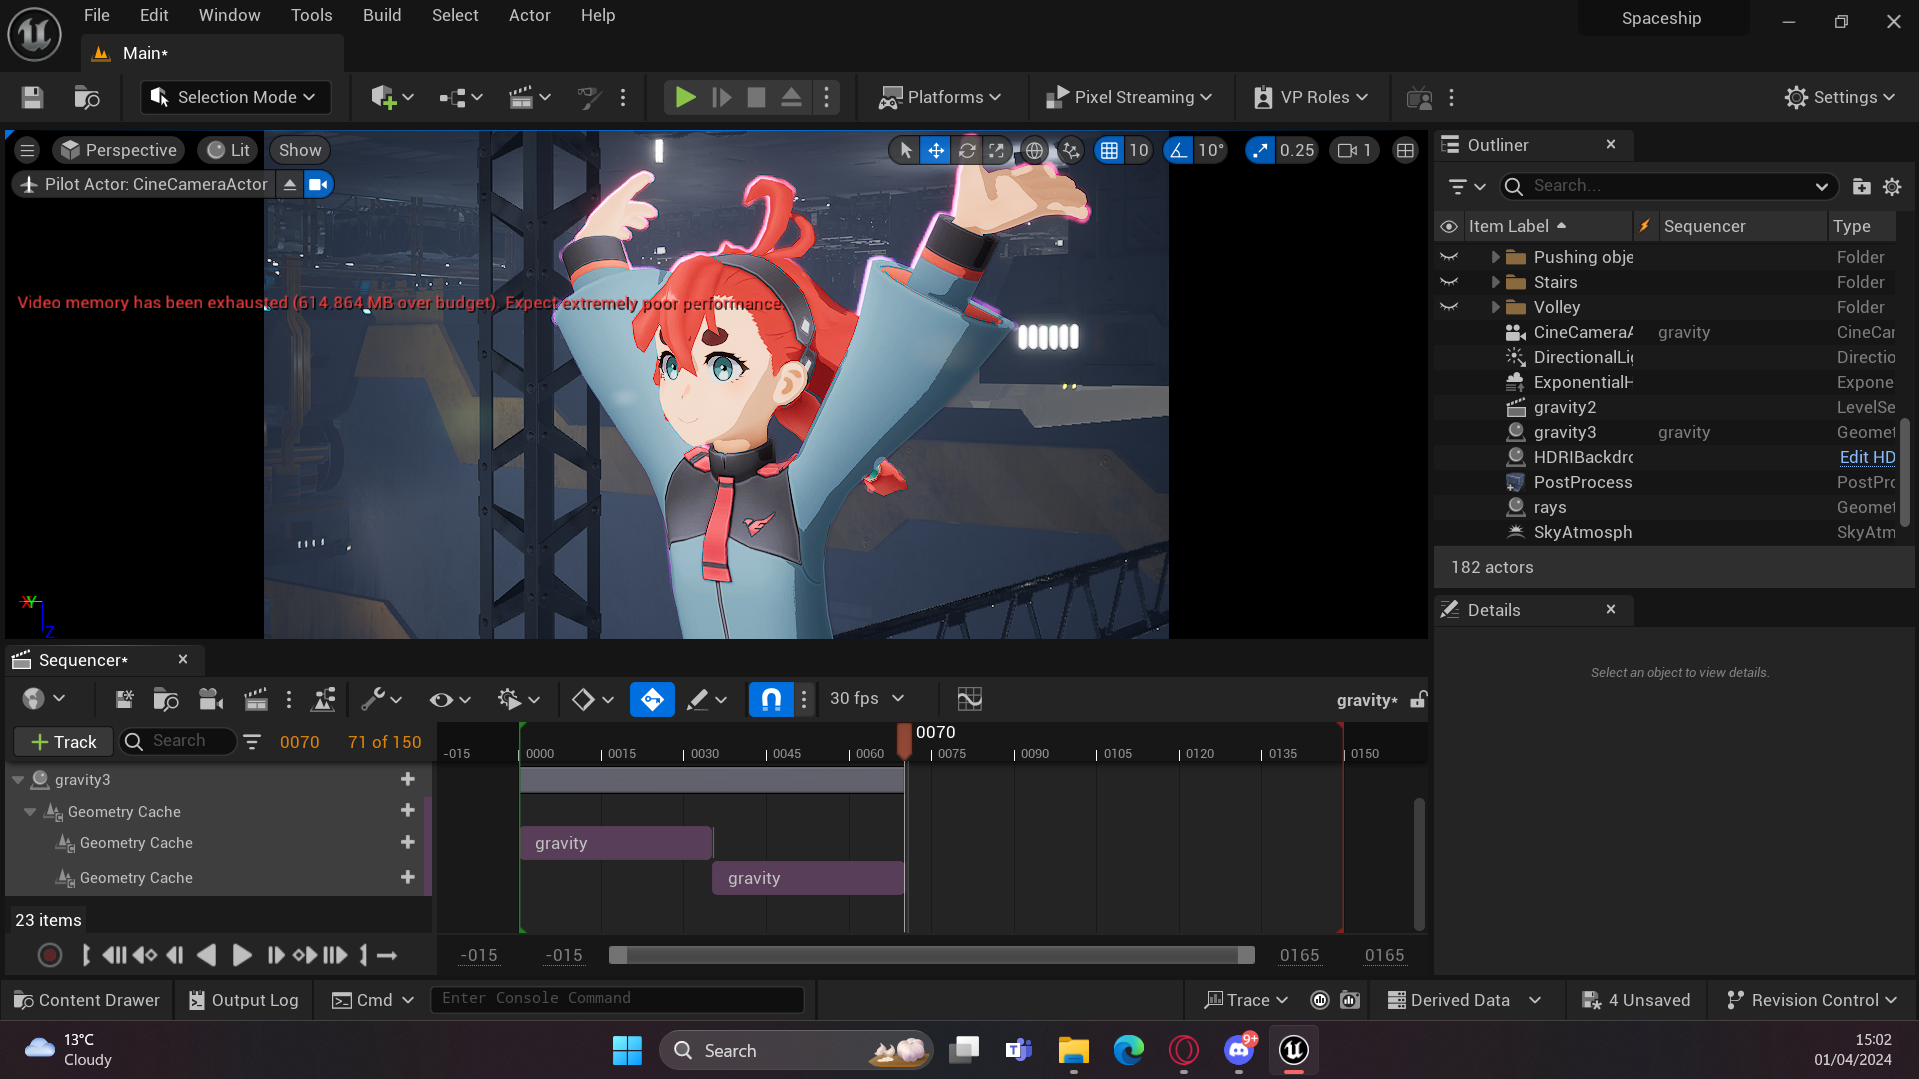The width and height of the screenshot is (1919, 1079).
Task: Click the Sequencer create camera icon
Action: [210, 699]
